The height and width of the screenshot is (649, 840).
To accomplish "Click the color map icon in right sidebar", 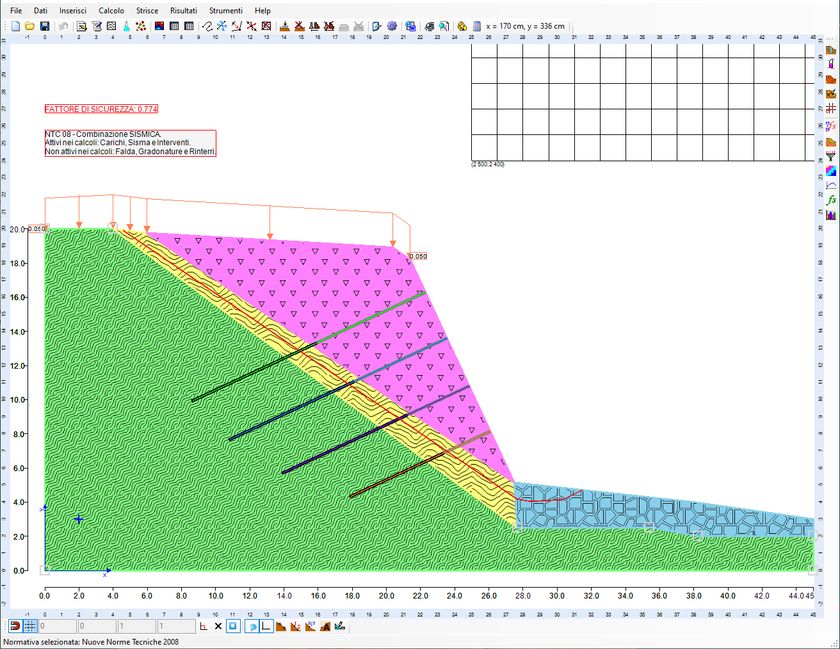I will pyautogui.click(x=830, y=170).
